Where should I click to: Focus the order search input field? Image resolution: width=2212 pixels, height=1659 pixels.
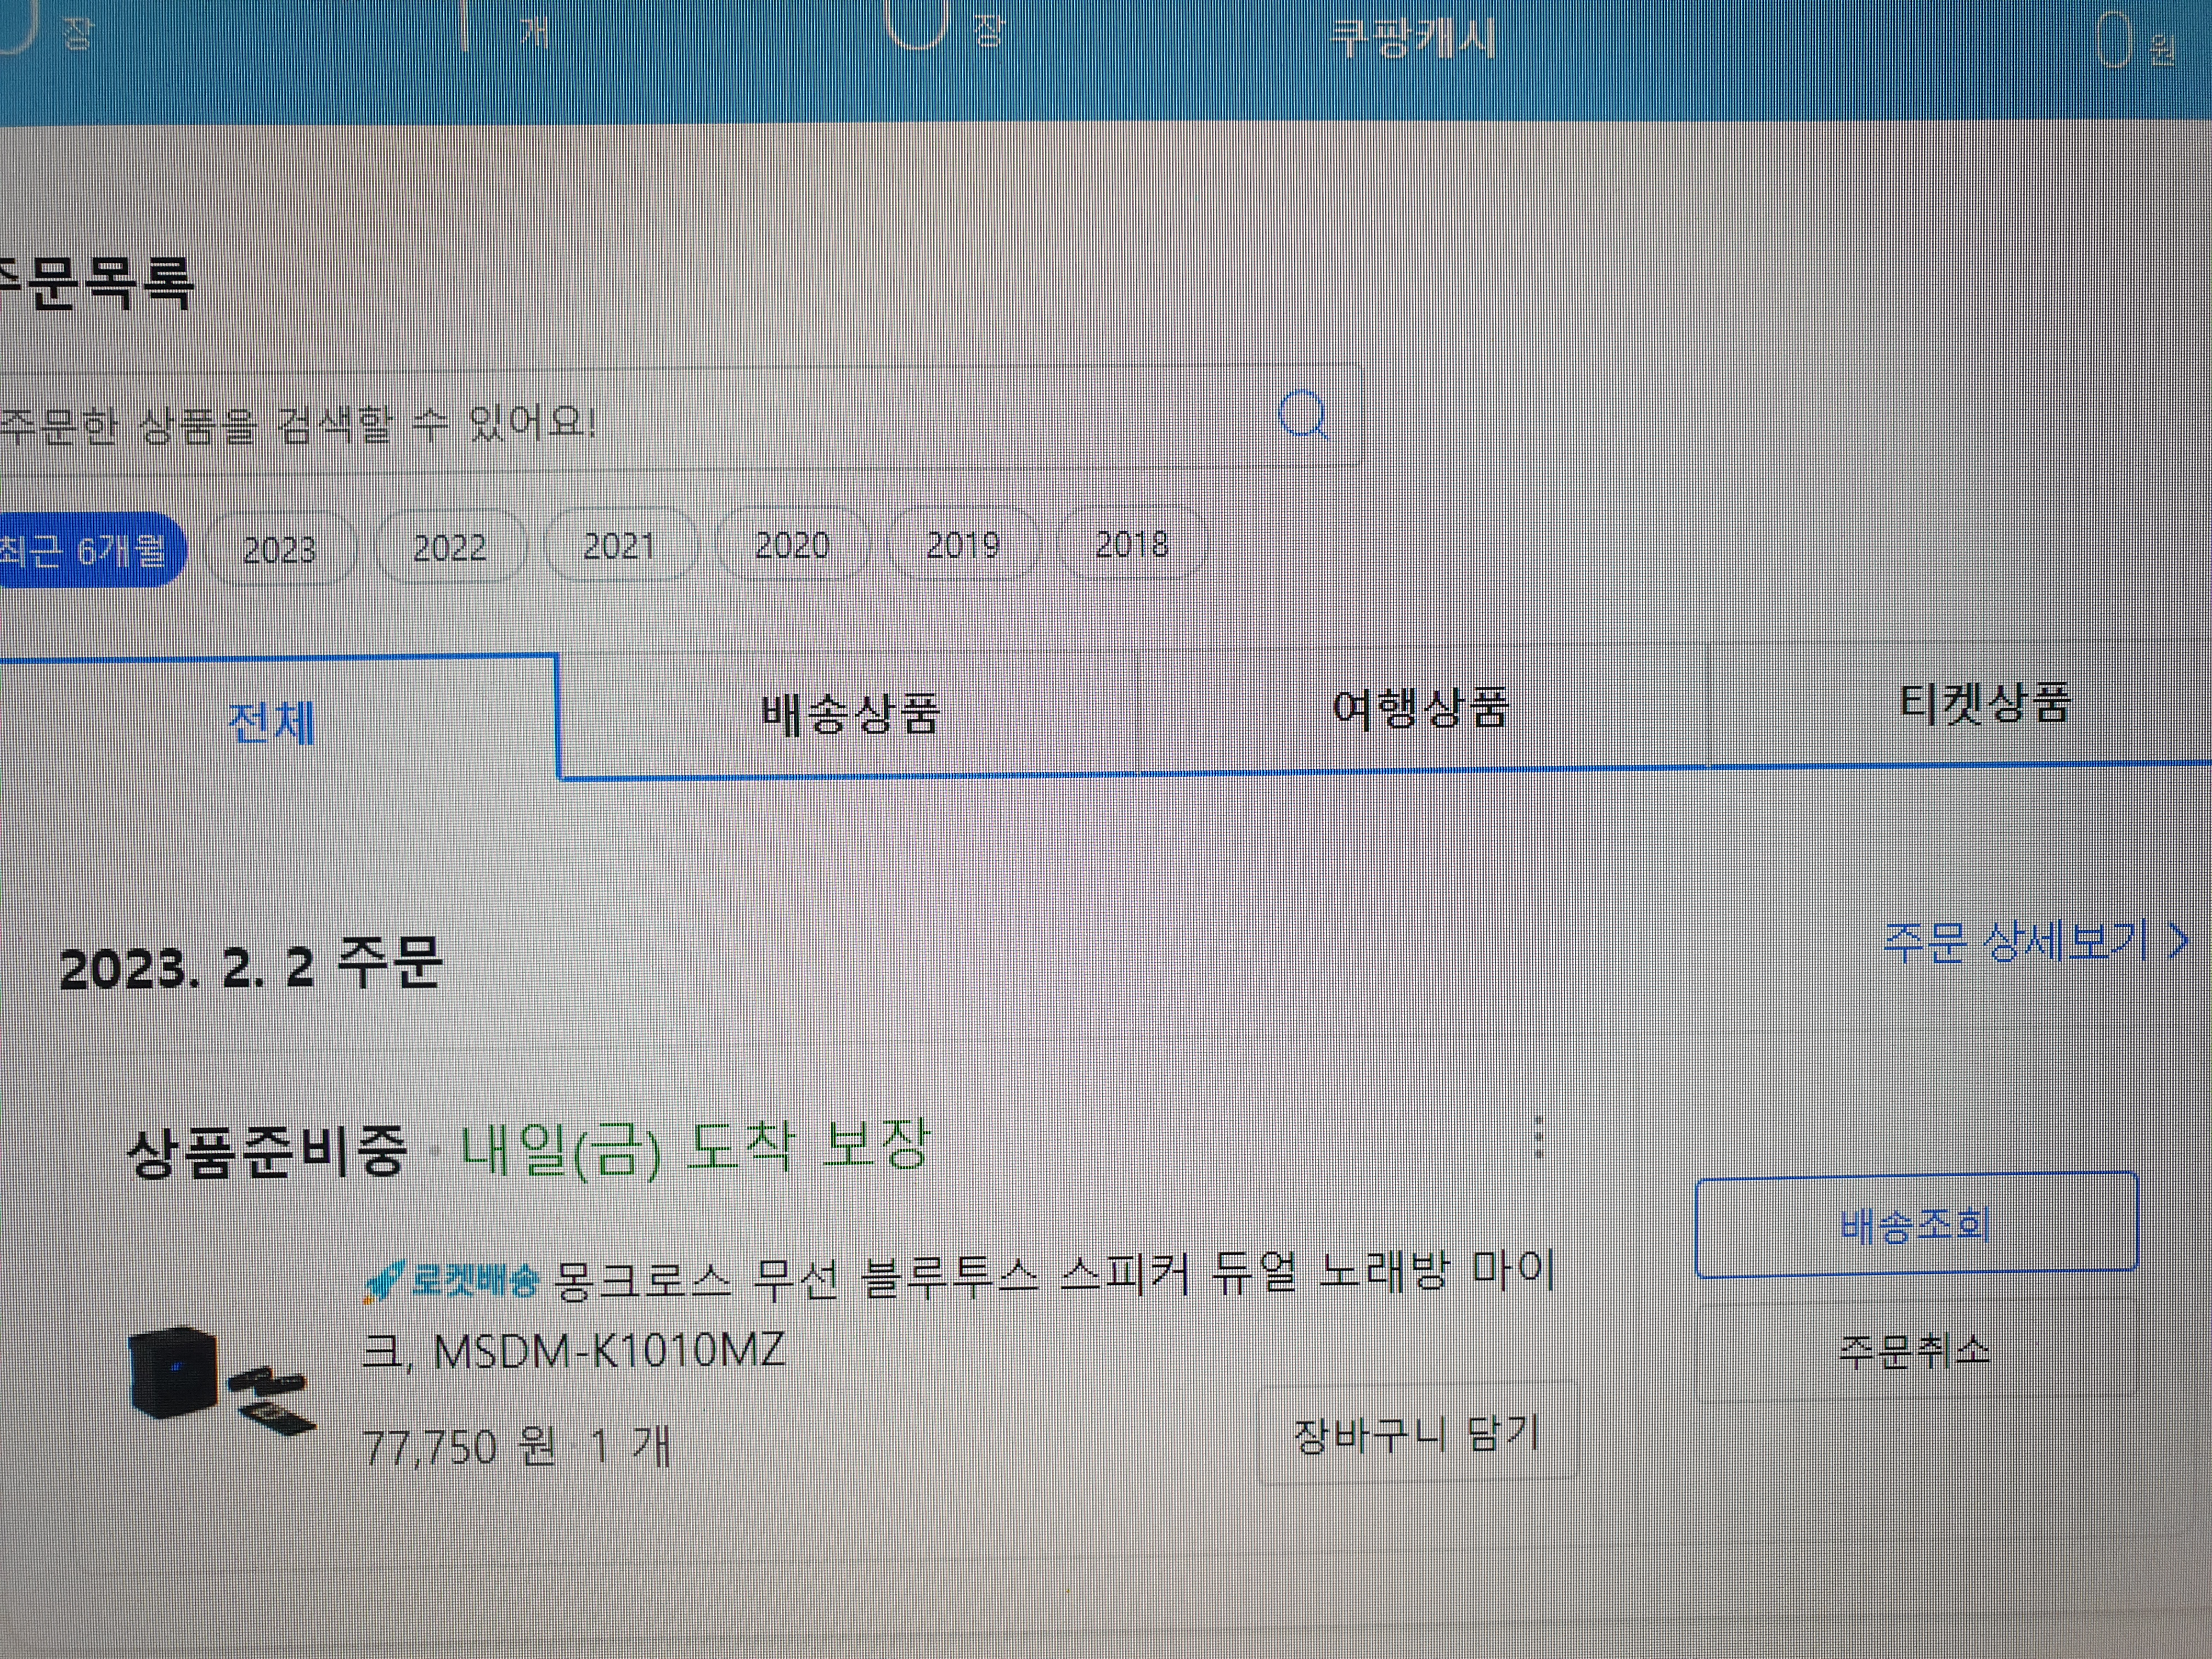pos(680,420)
